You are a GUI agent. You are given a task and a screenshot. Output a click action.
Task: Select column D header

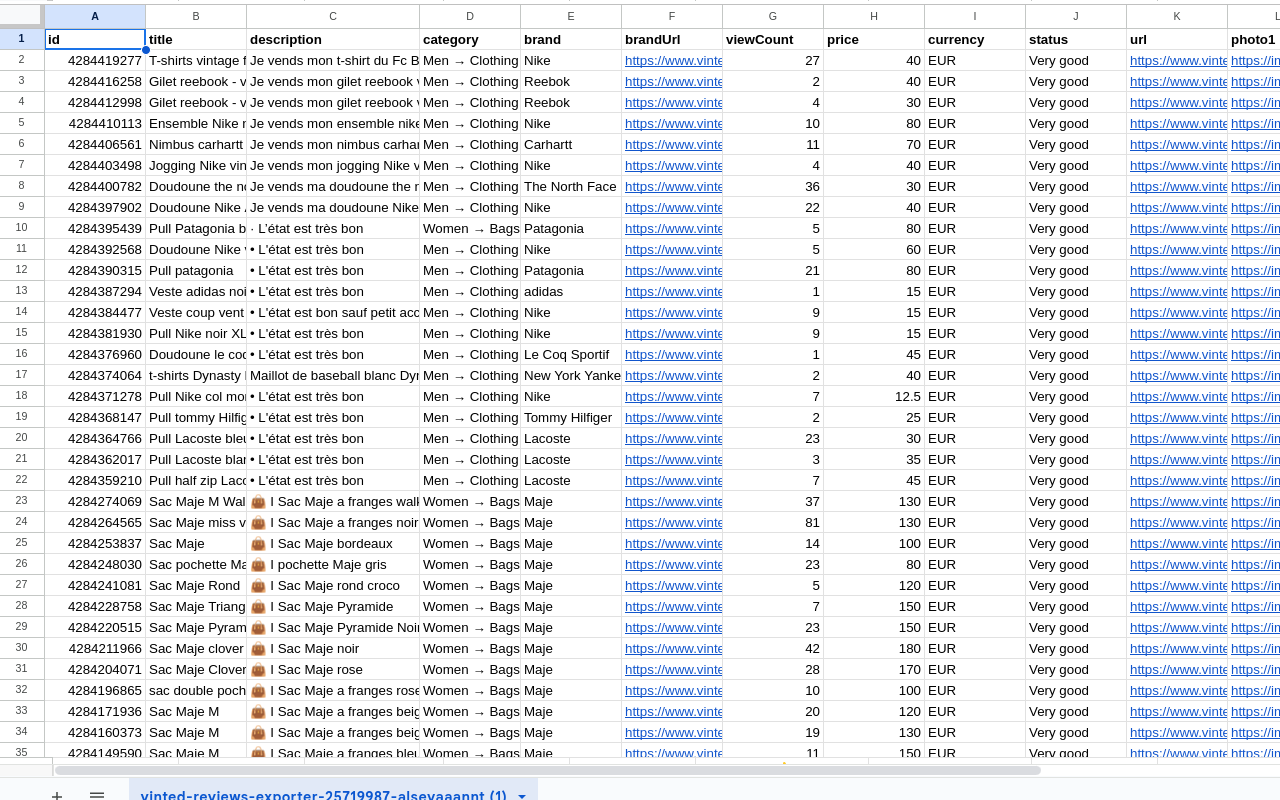click(x=470, y=17)
